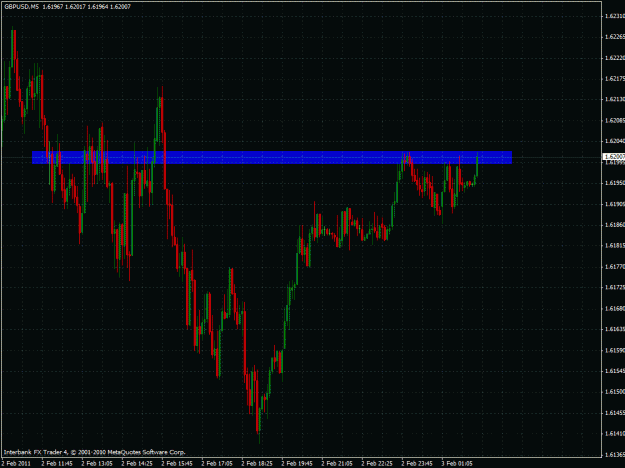Image resolution: width=625 pixels, height=468 pixels.
Task: Click the '2 Feb 14:25' time axis label
Action: tap(137, 464)
